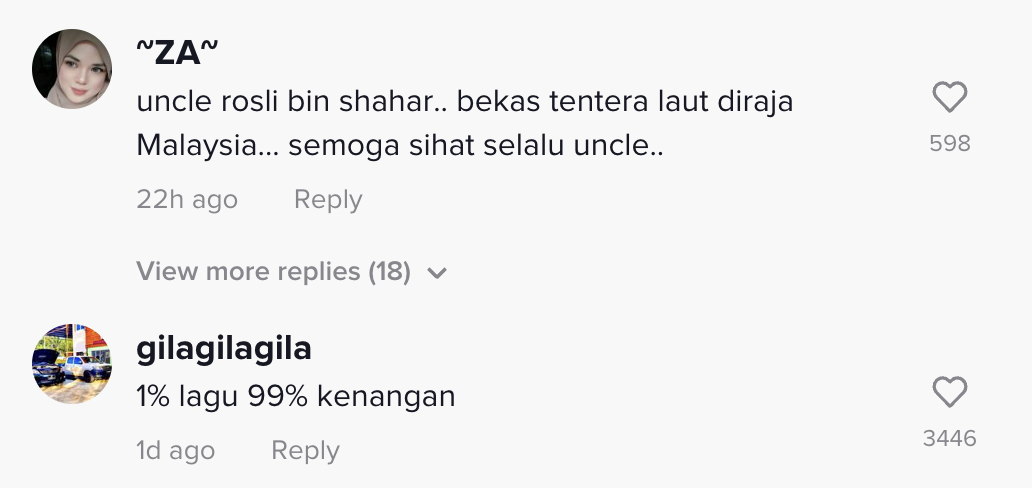Click the (18) replies count
This screenshot has width=1032, height=488.
pyautogui.click(x=389, y=272)
